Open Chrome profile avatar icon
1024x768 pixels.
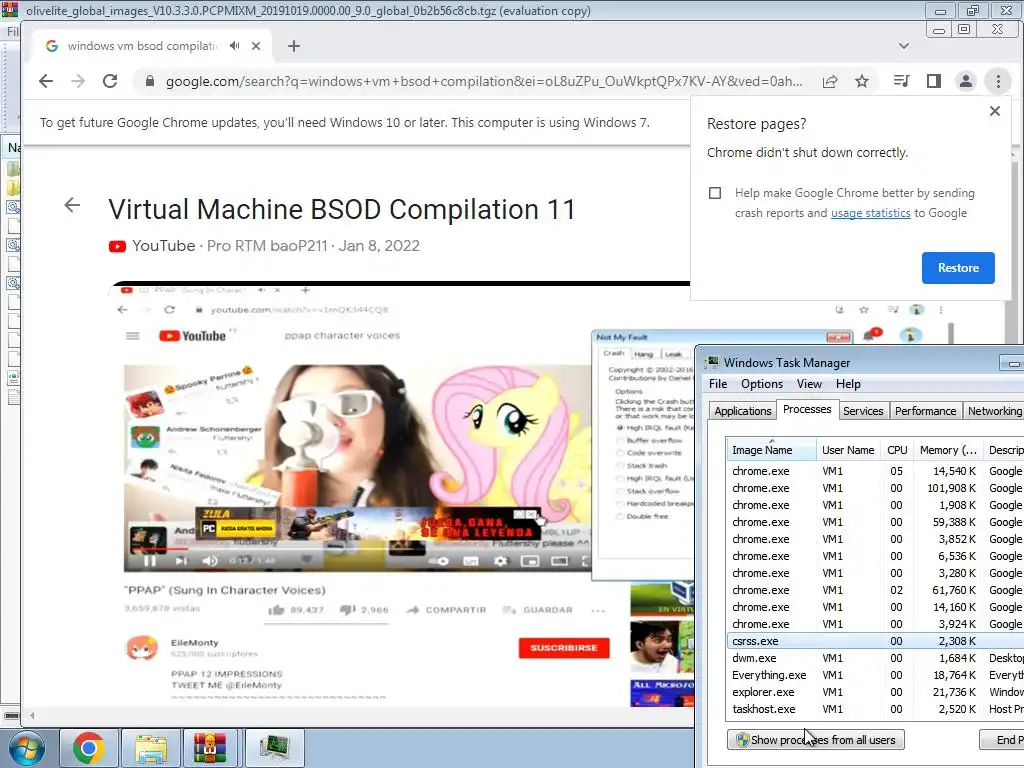click(x=965, y=81)
